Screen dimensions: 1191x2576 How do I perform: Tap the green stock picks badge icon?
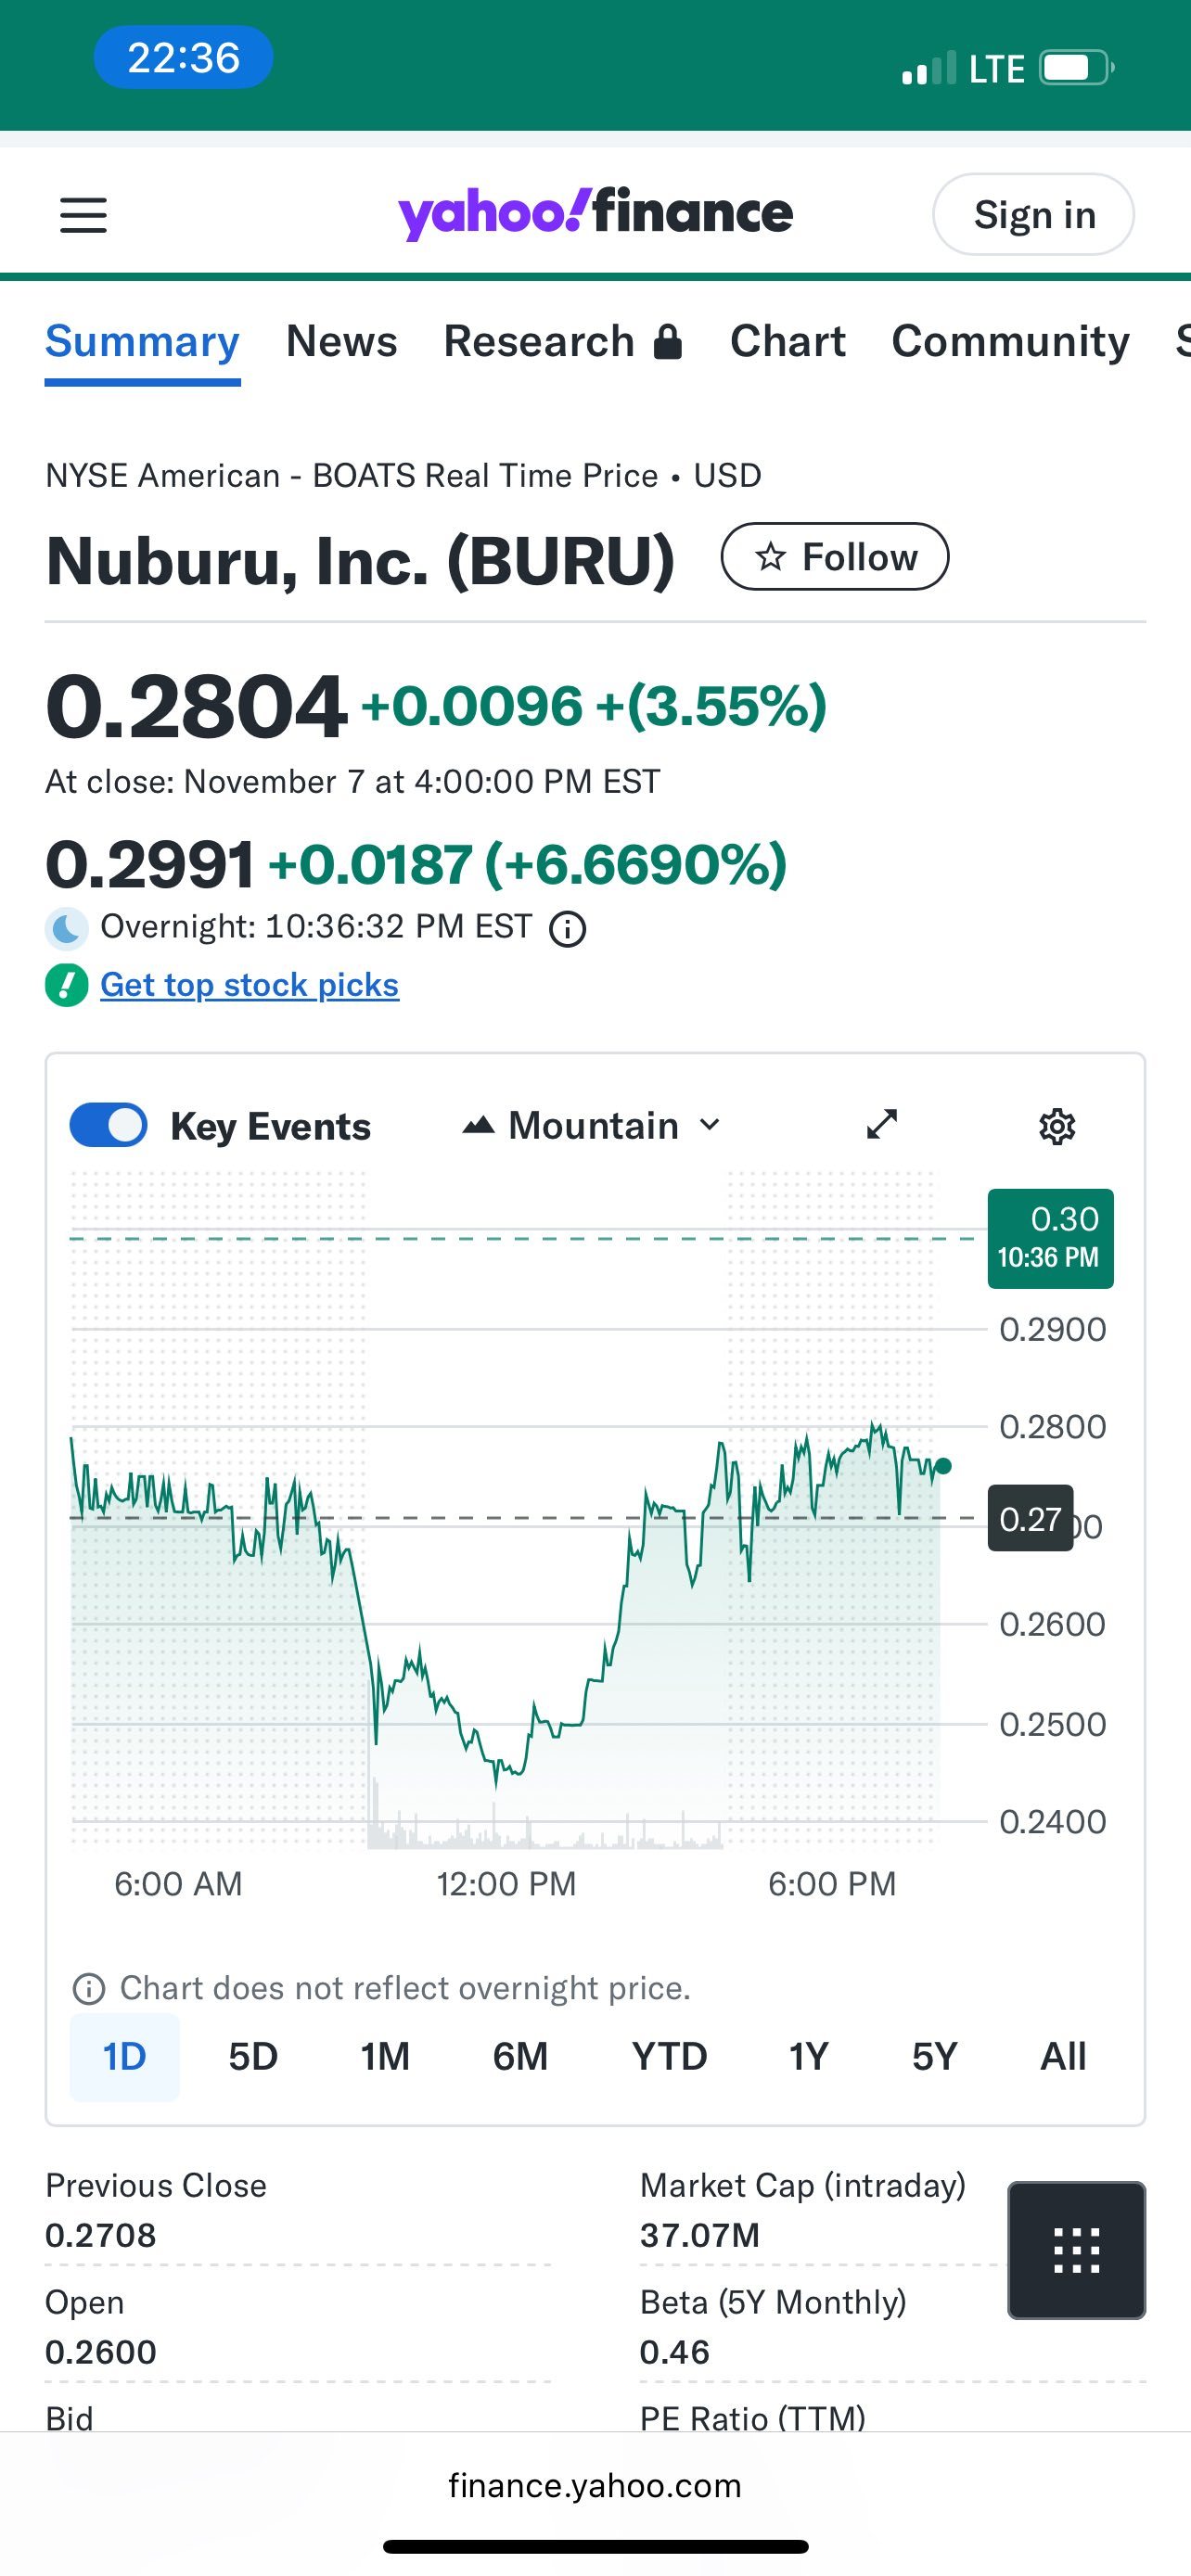[66, 985]
